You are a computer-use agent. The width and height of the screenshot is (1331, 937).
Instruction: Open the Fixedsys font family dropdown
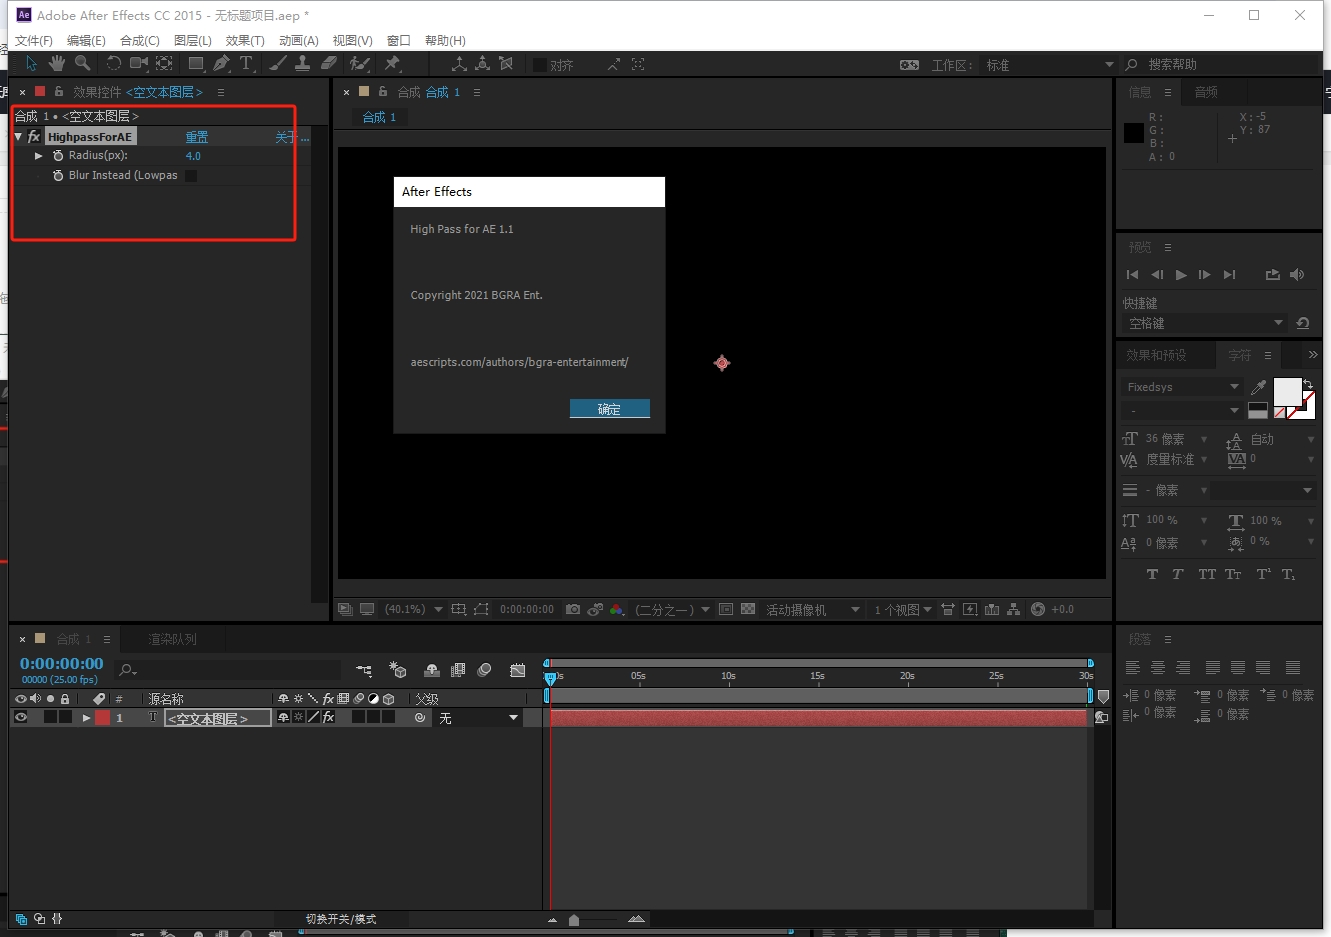click(1182, 387)
